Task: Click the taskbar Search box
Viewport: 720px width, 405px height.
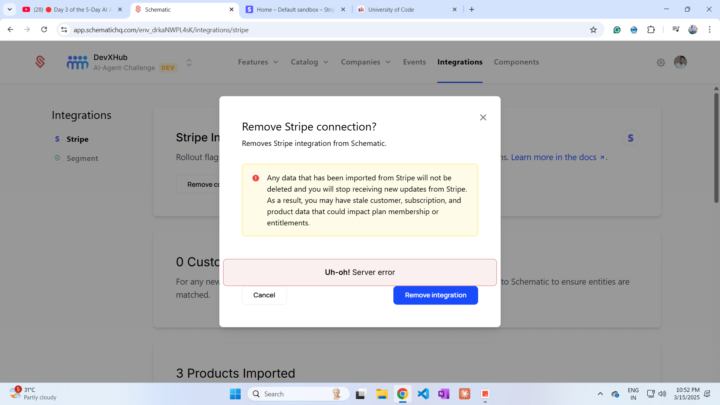Action: (298, 394)
